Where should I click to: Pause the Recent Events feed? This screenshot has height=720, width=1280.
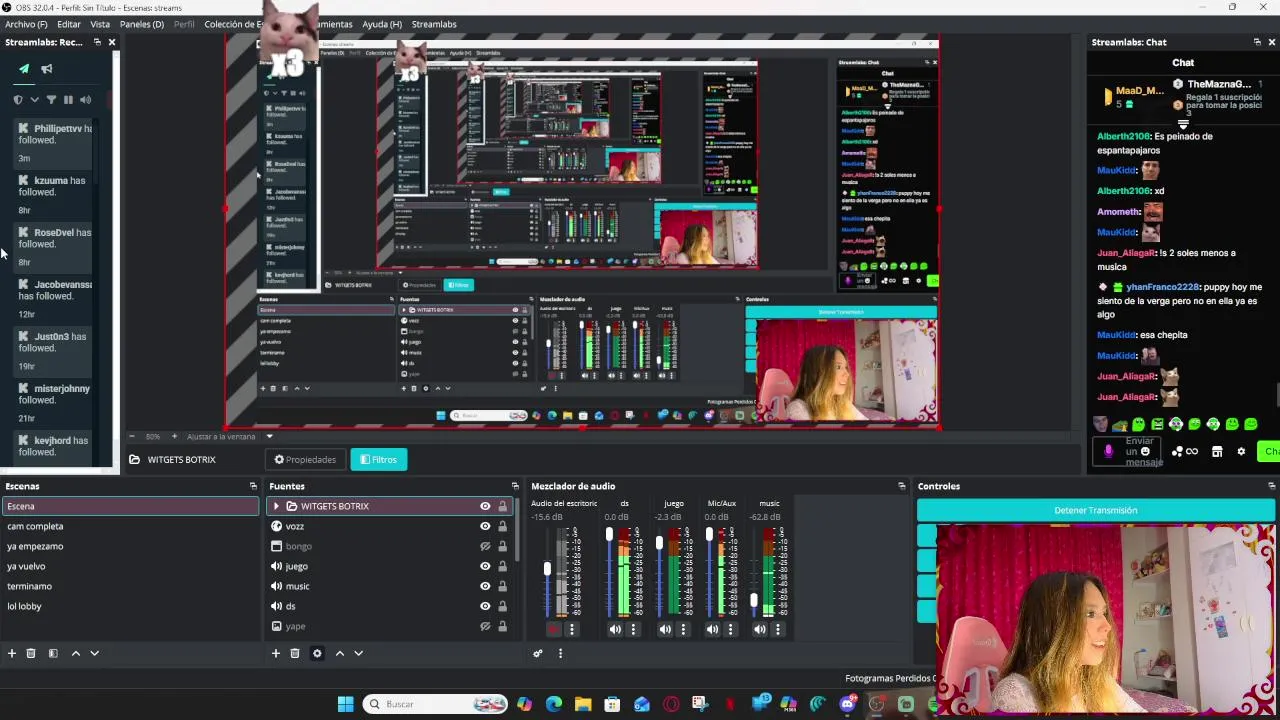coord(68,100)
